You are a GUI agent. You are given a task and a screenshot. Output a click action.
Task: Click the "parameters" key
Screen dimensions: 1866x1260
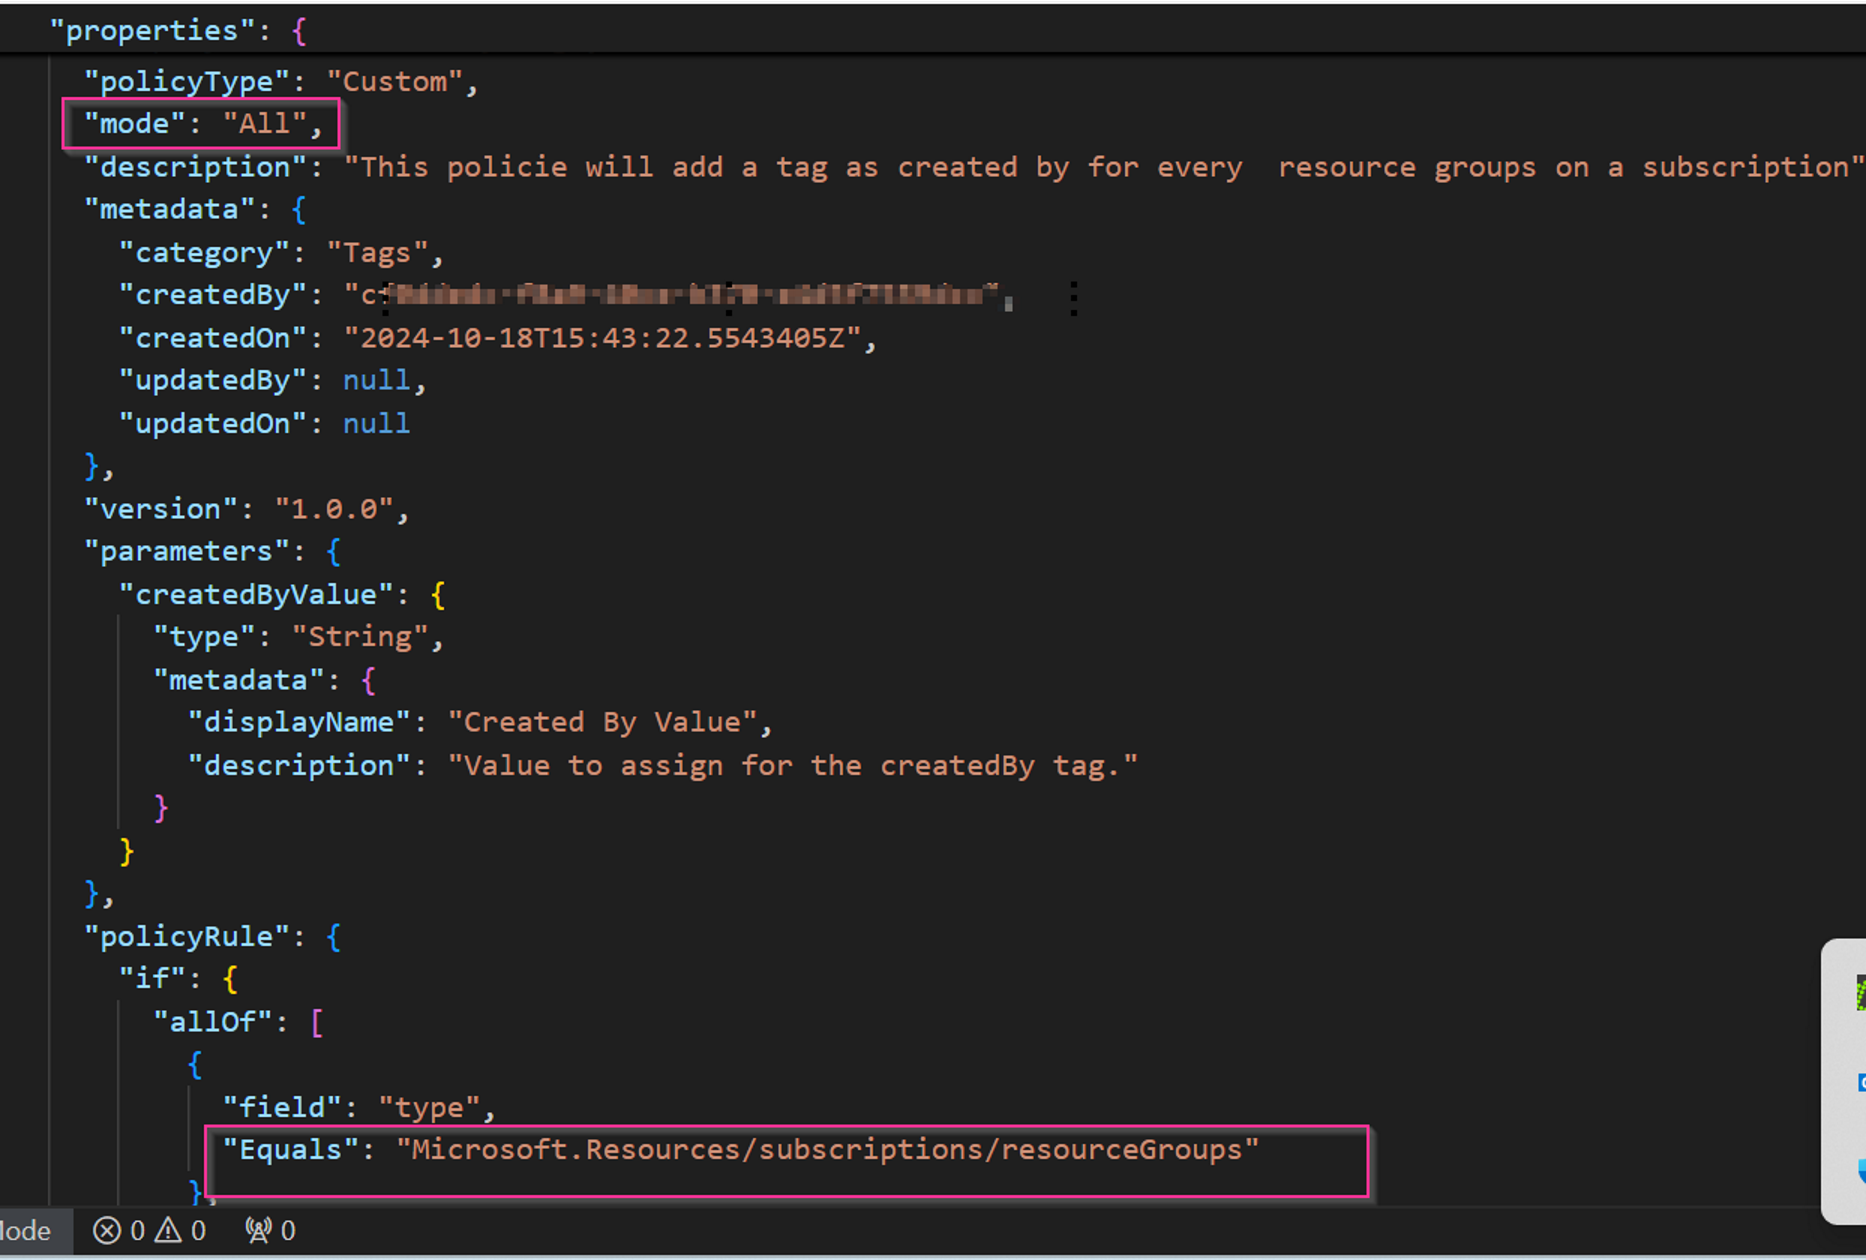(x=187, y=551)
